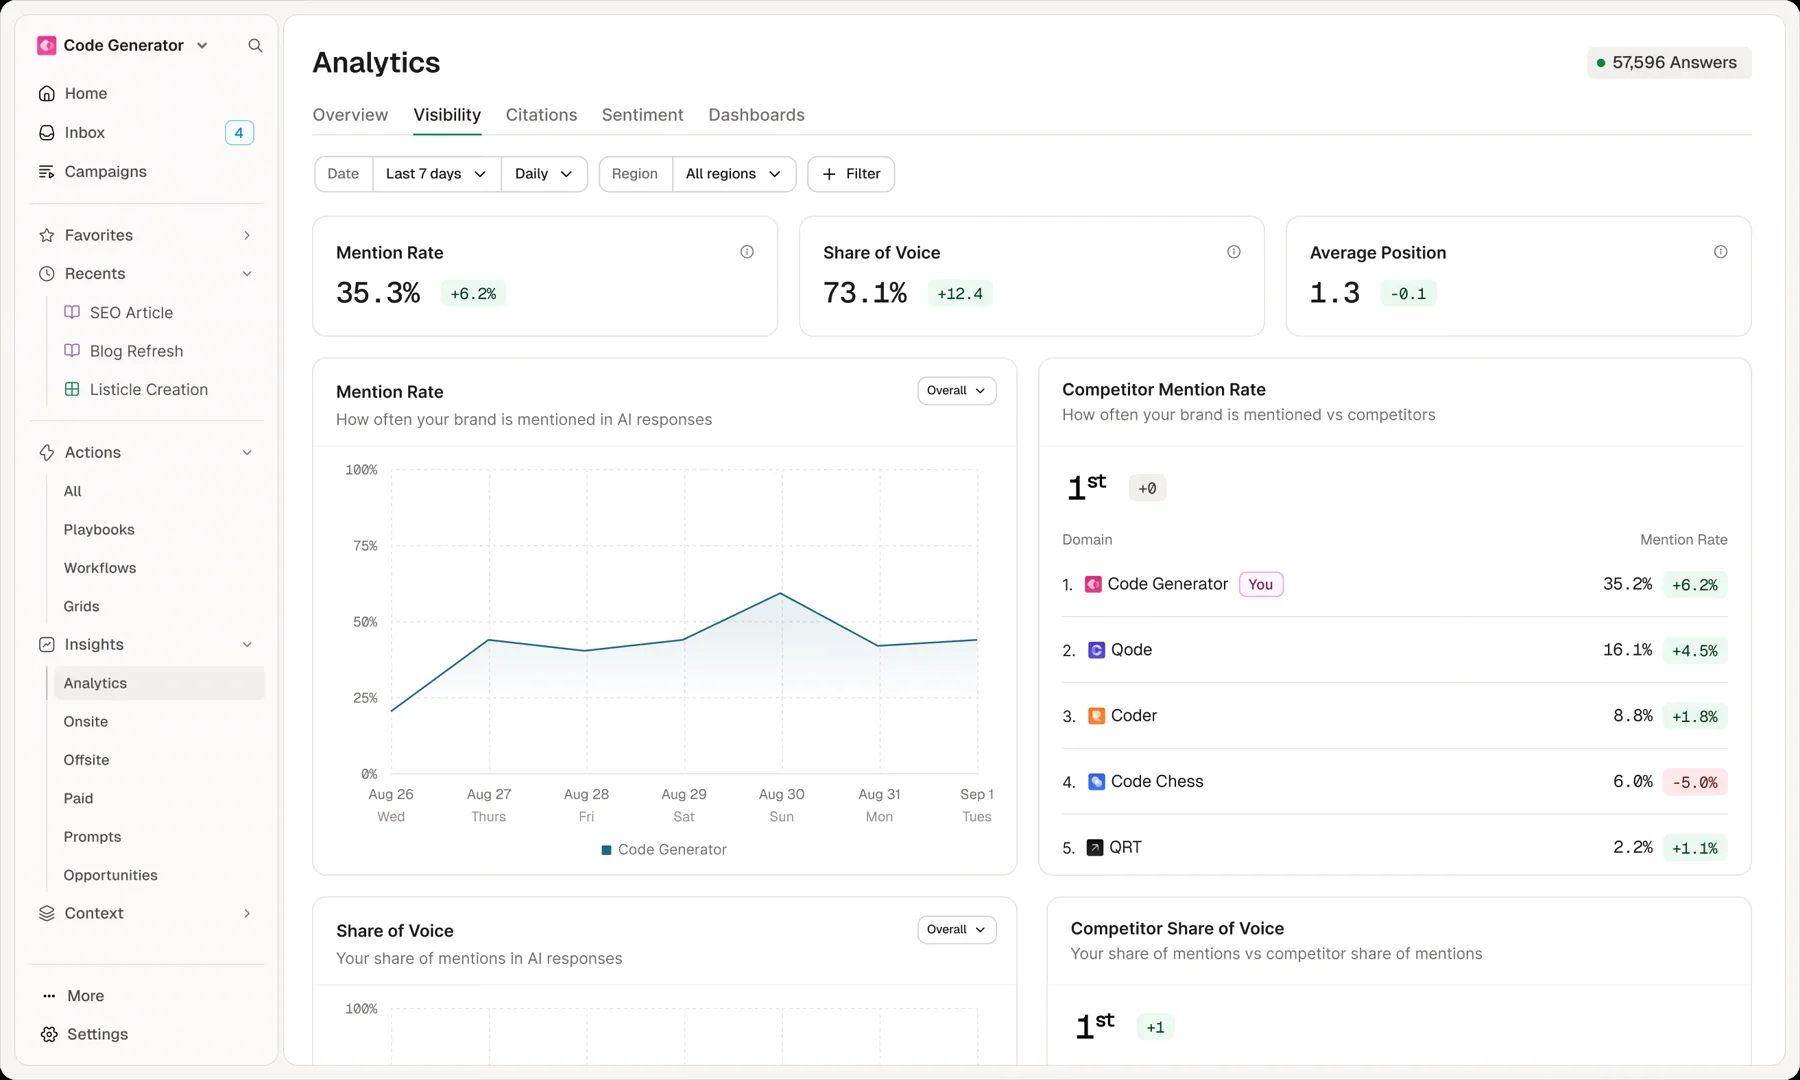Click the Blog Refresh book icon

click(x=72, y=351)
